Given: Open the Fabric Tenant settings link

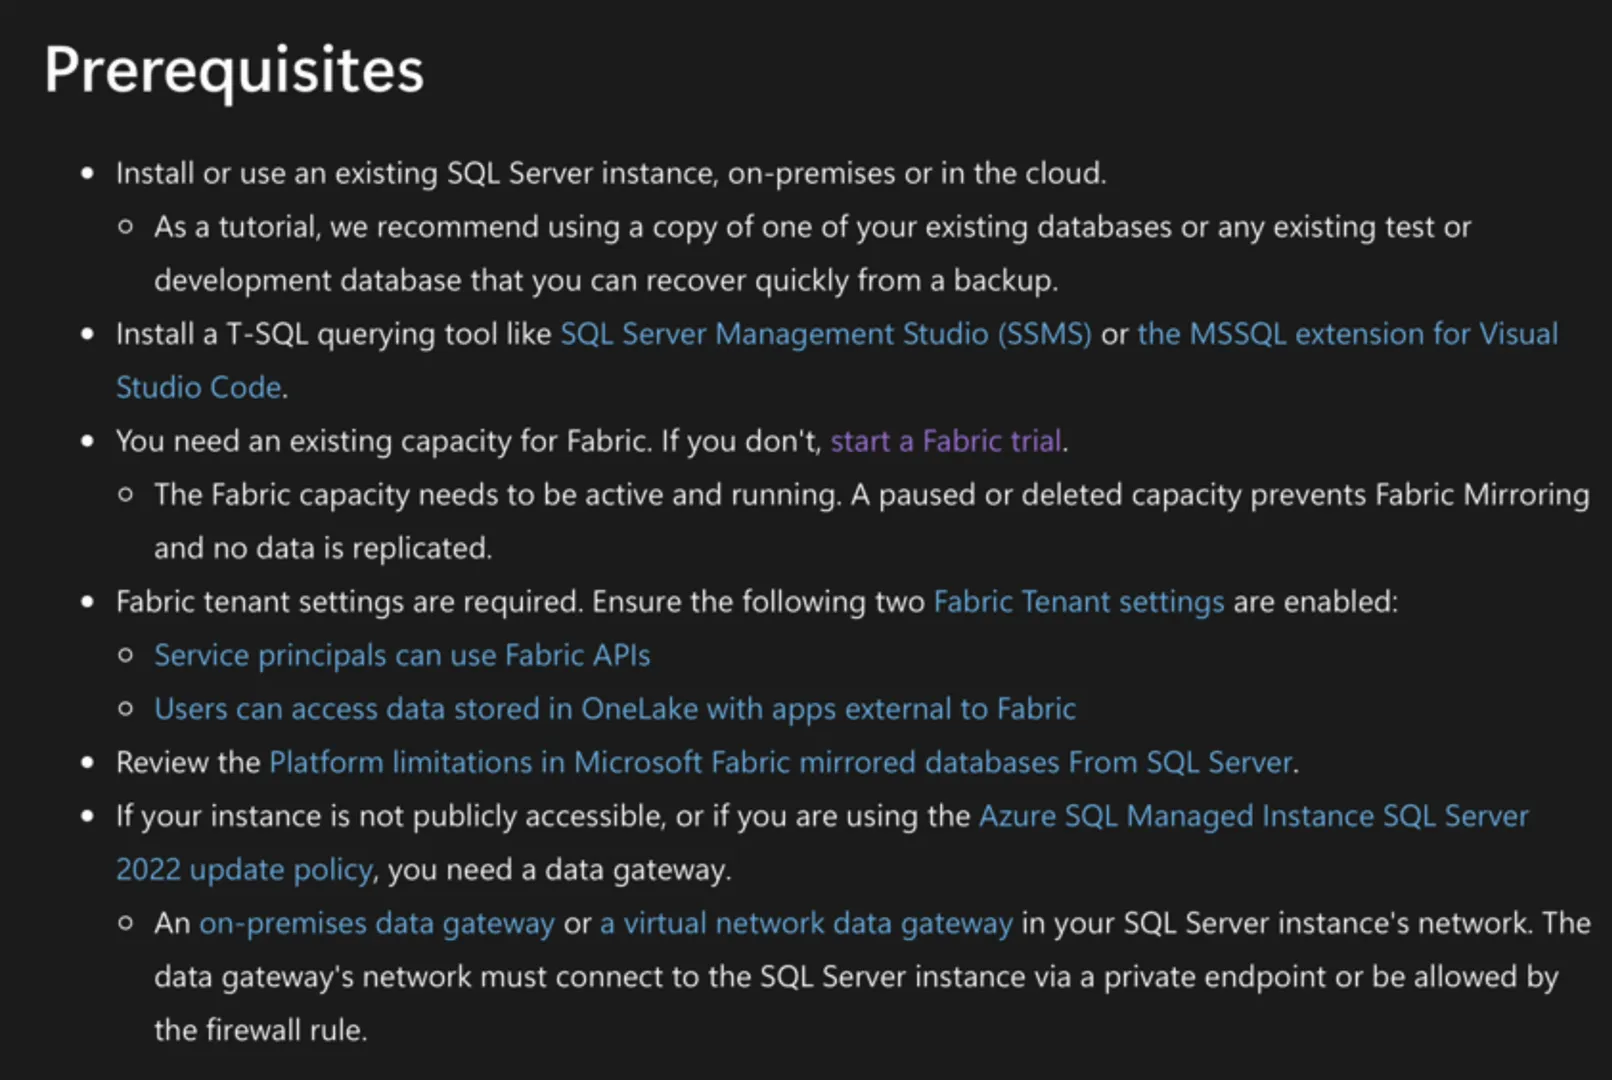Looking at the screenshot, I should [1079, 602].
